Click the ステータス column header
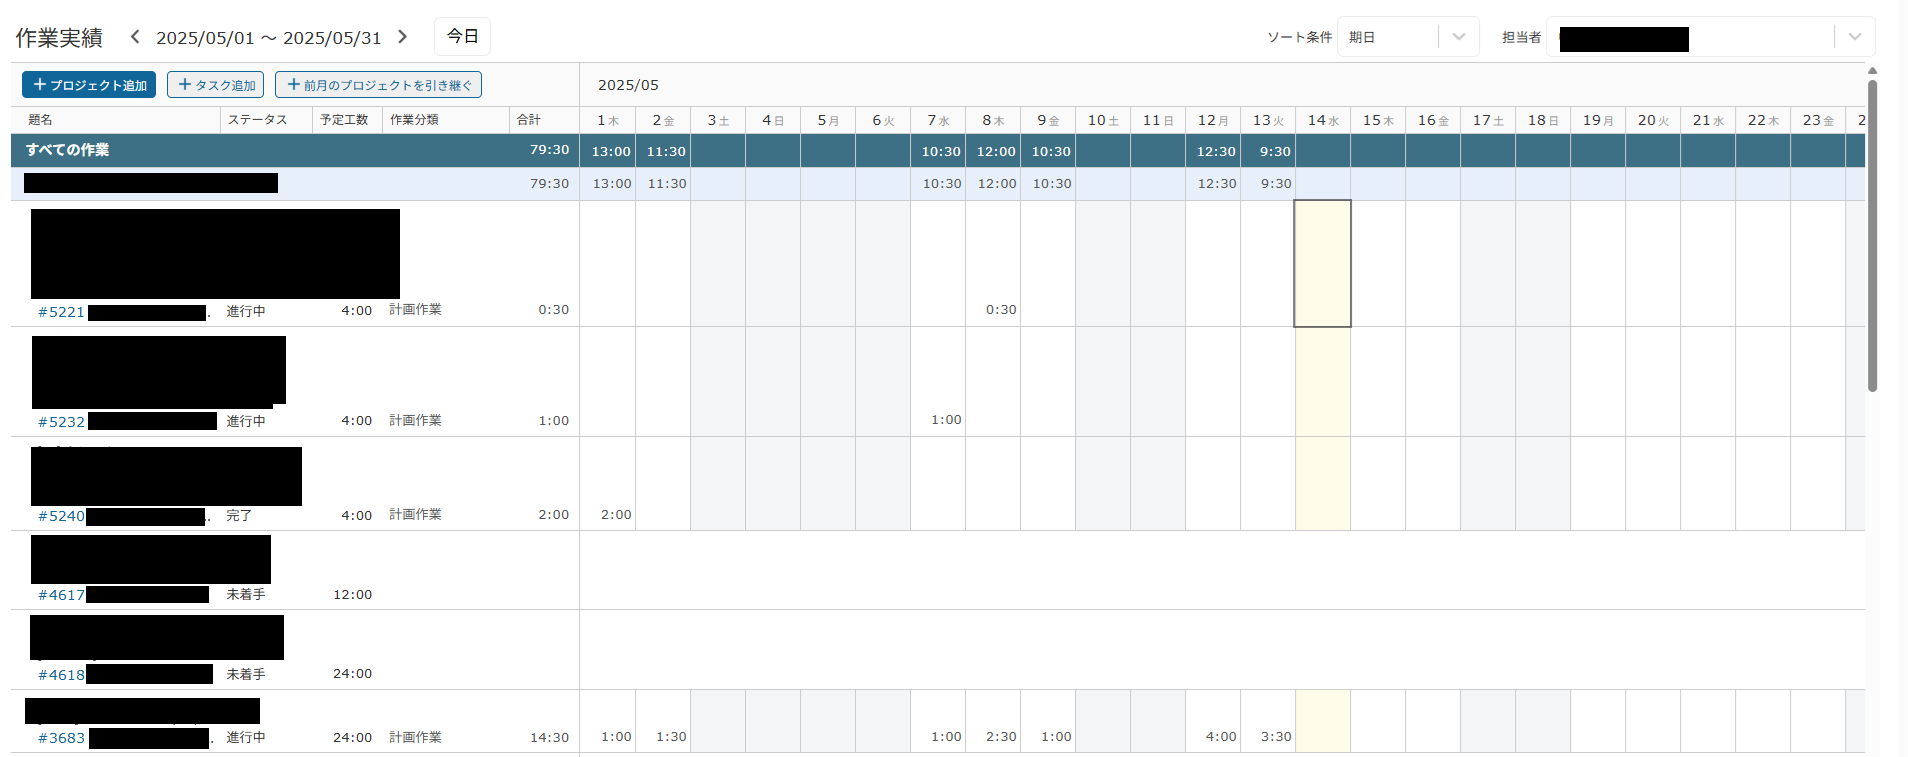Screen dimensions: 1908x757 [257, 120]
